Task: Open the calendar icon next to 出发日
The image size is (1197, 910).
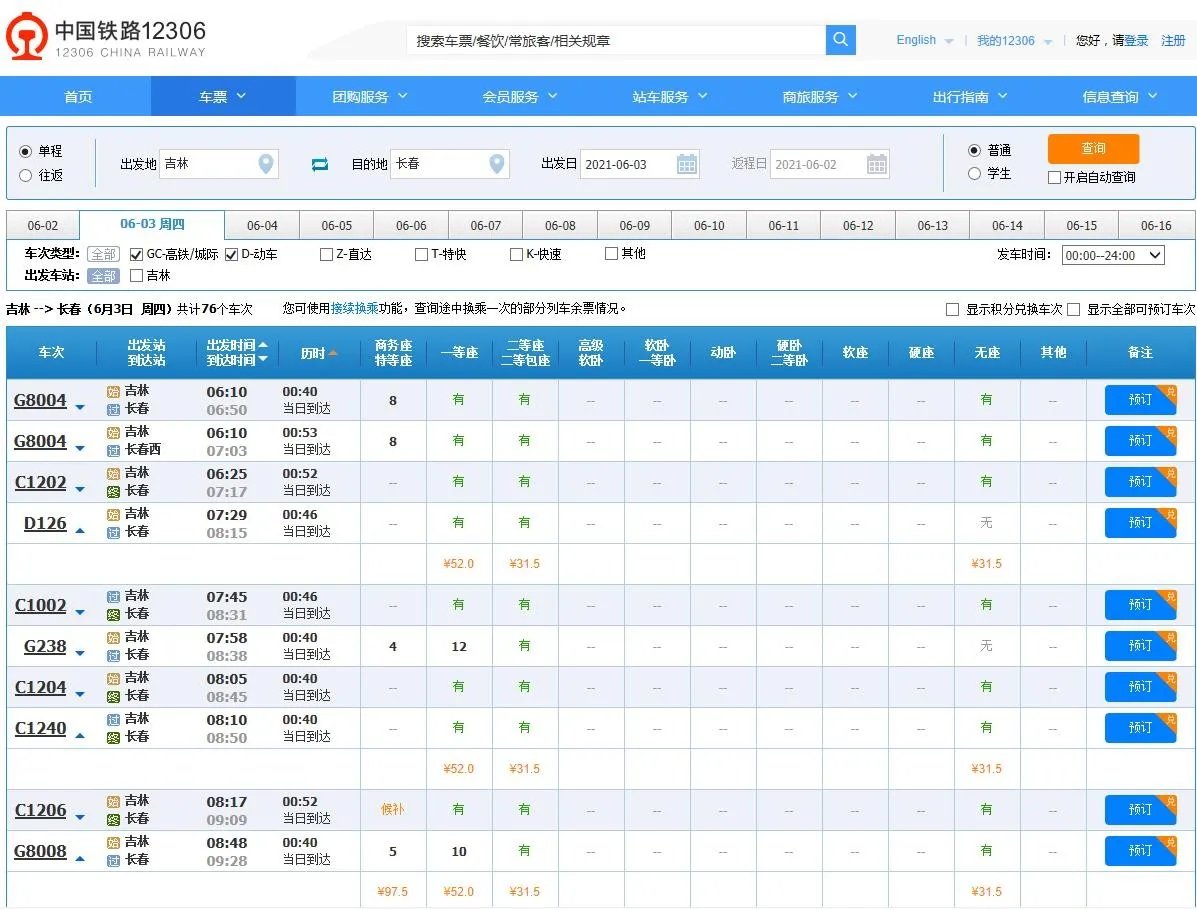Action: 688,164
